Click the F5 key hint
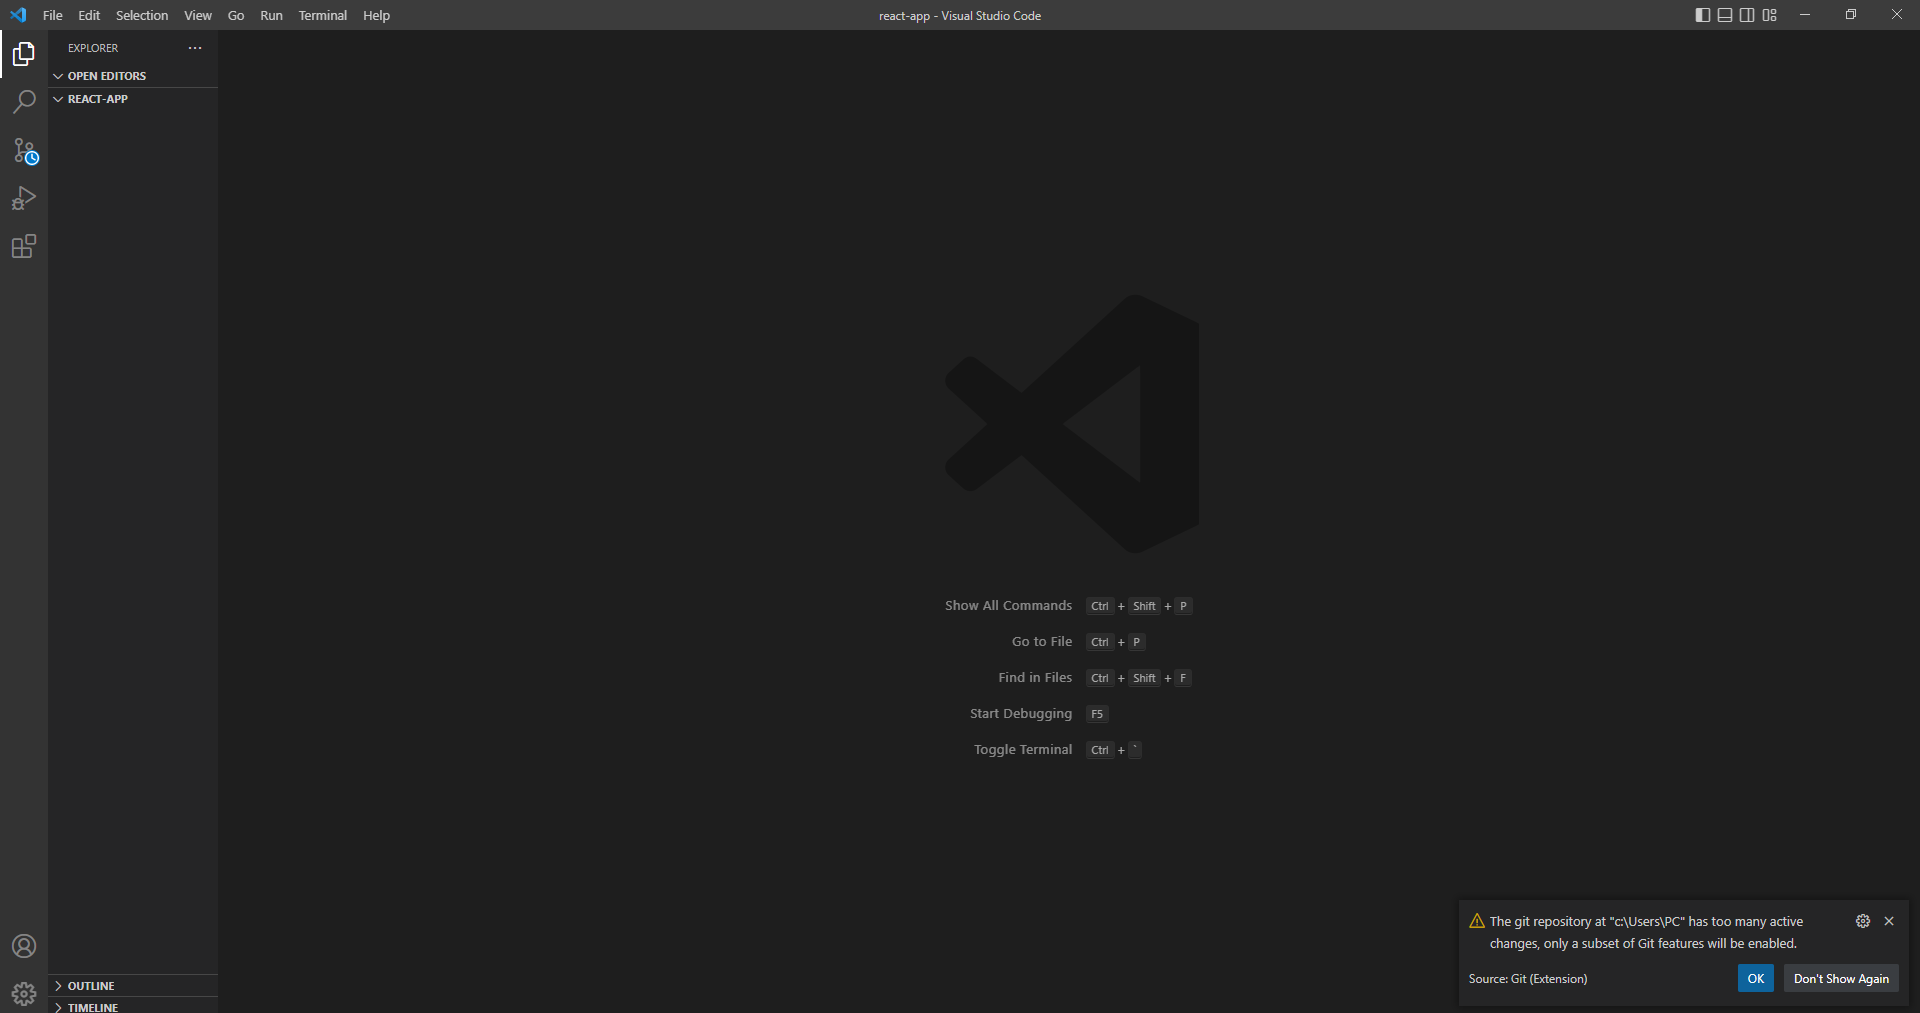1920x1013 pixels. tap(1097, 714)
